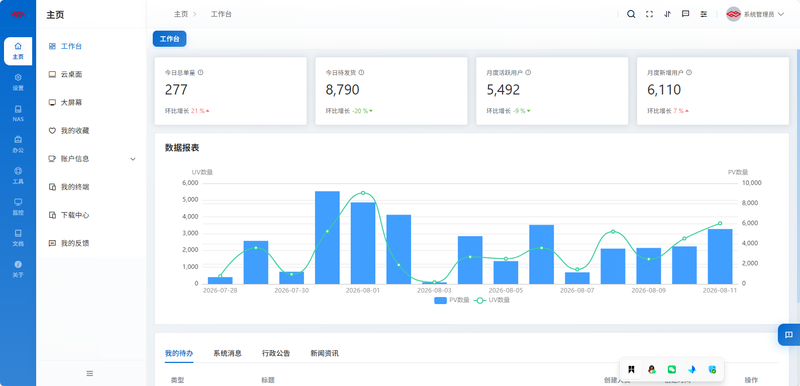The image size is (800, 386).
Task: Click the info icon beside 月度新增用户
Action: 689,72
